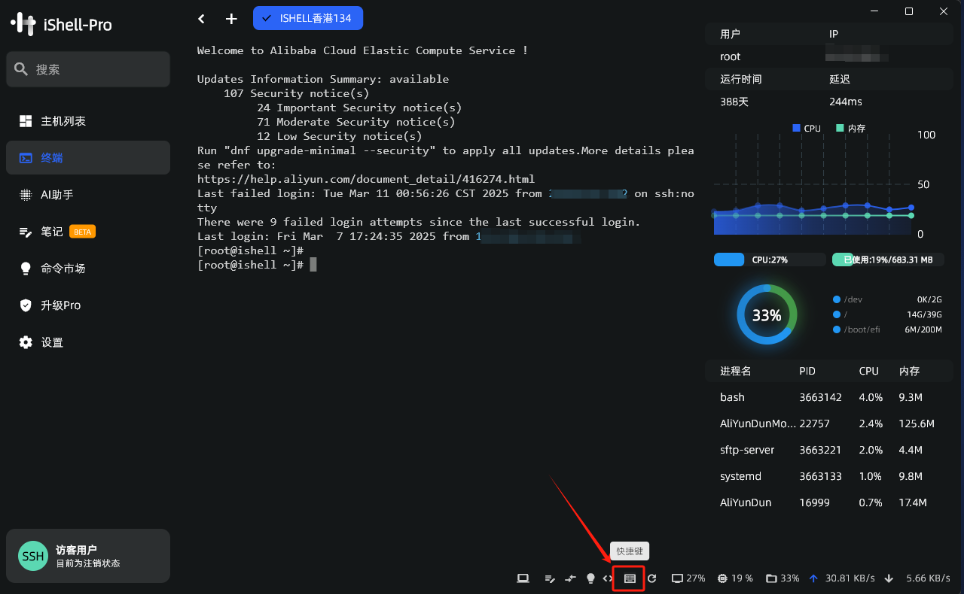Click the lightbulb icon in bottom toolbar

[x=591, y=579]
